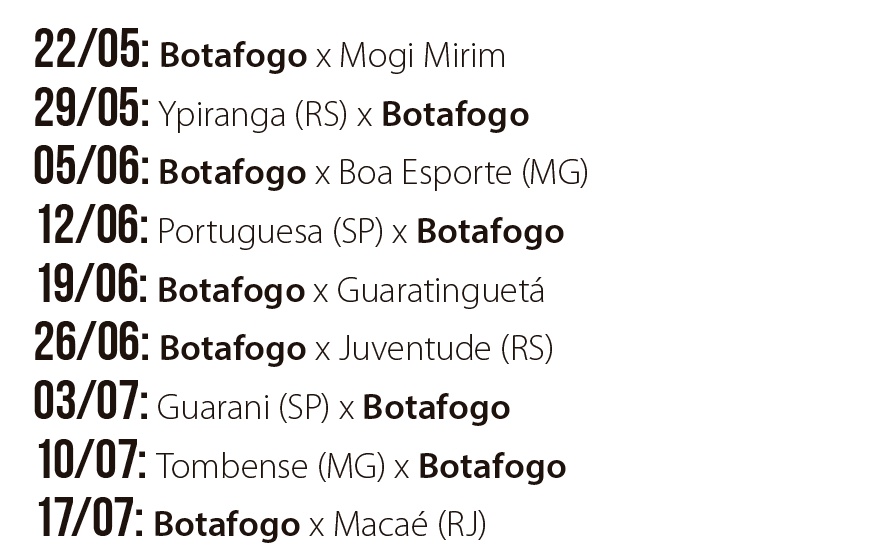Select Boa Esporte (MG) text
This screenshot has width=880, height=550.
click(463, 172)
